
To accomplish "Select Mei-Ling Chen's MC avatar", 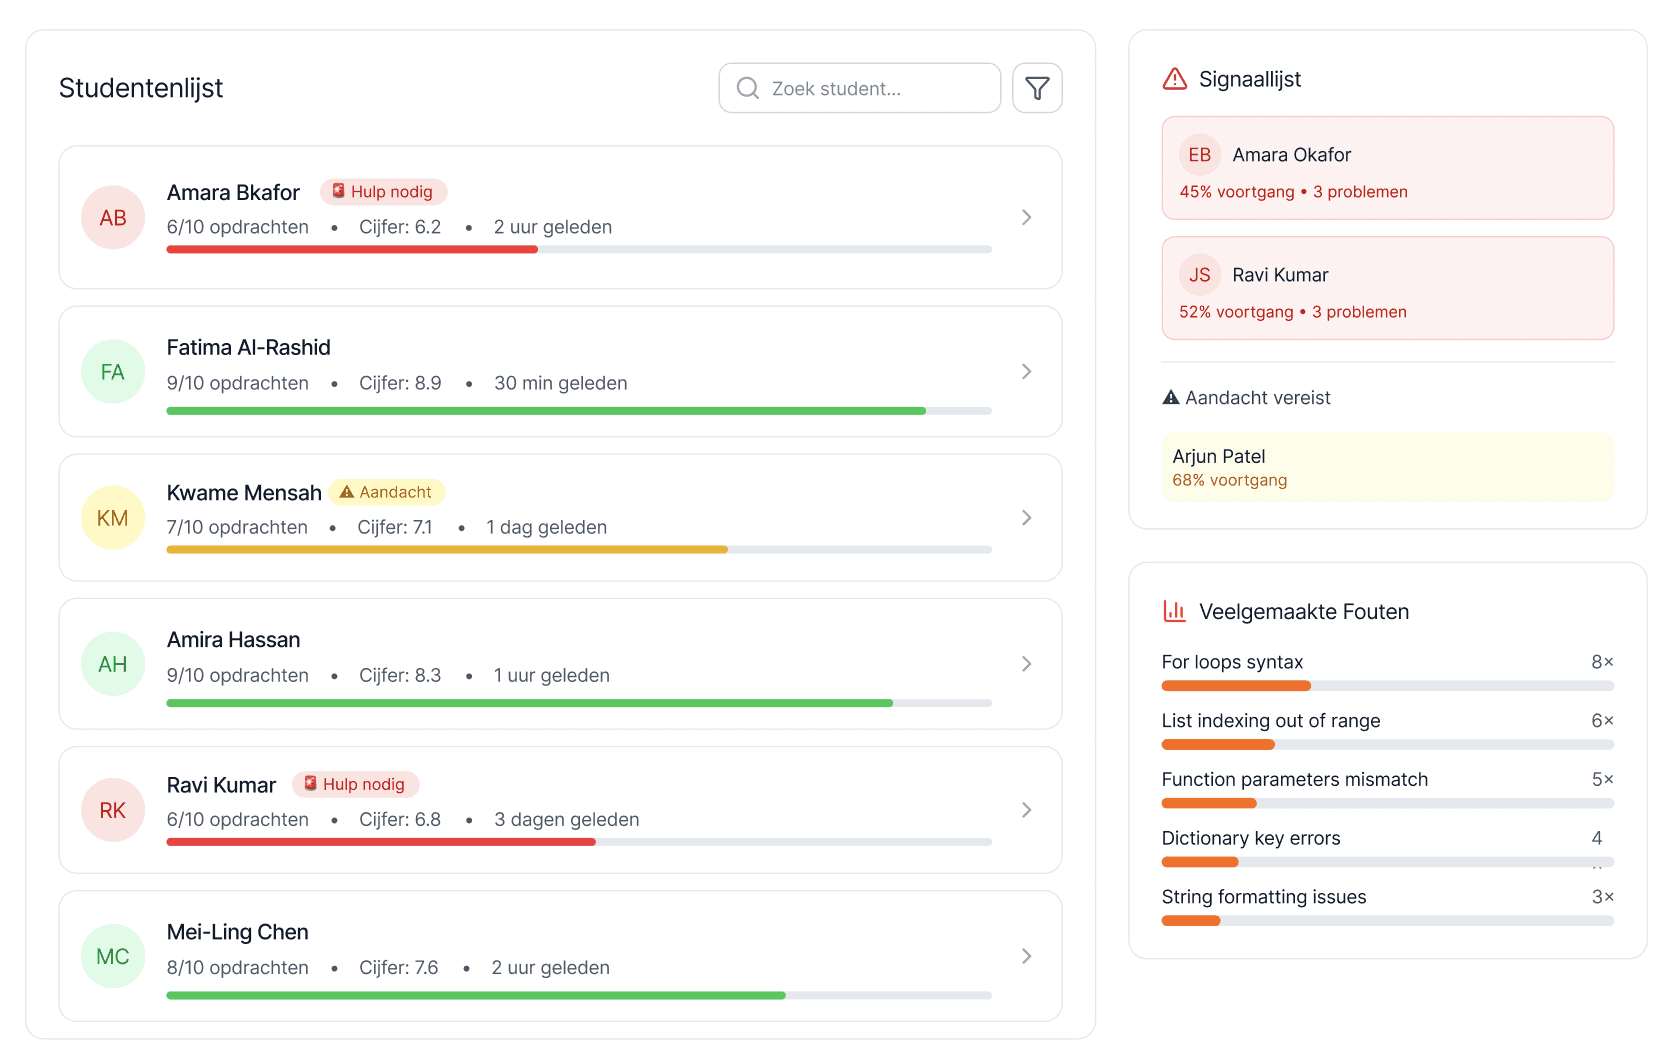I will coord(113,956).
